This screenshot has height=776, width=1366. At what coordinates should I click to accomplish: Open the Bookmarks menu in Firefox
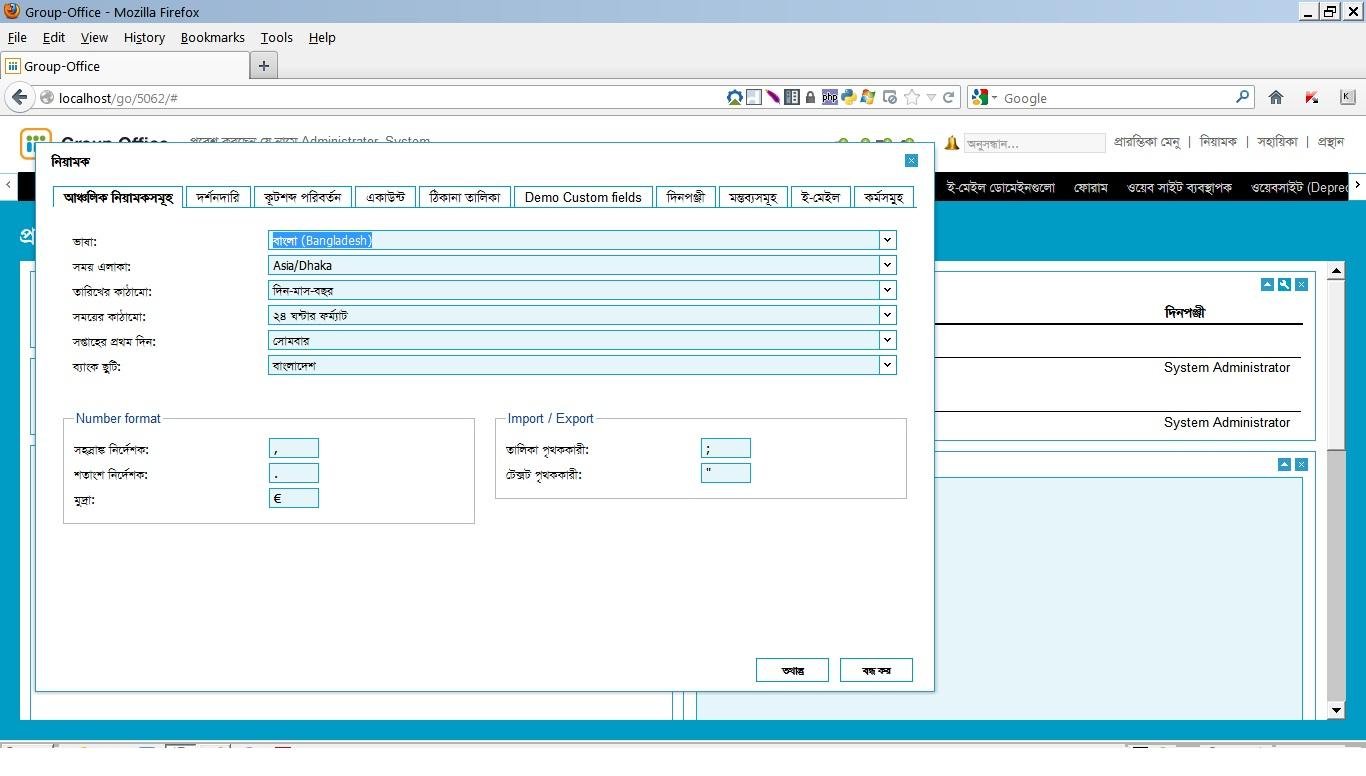tap(212, 38)
